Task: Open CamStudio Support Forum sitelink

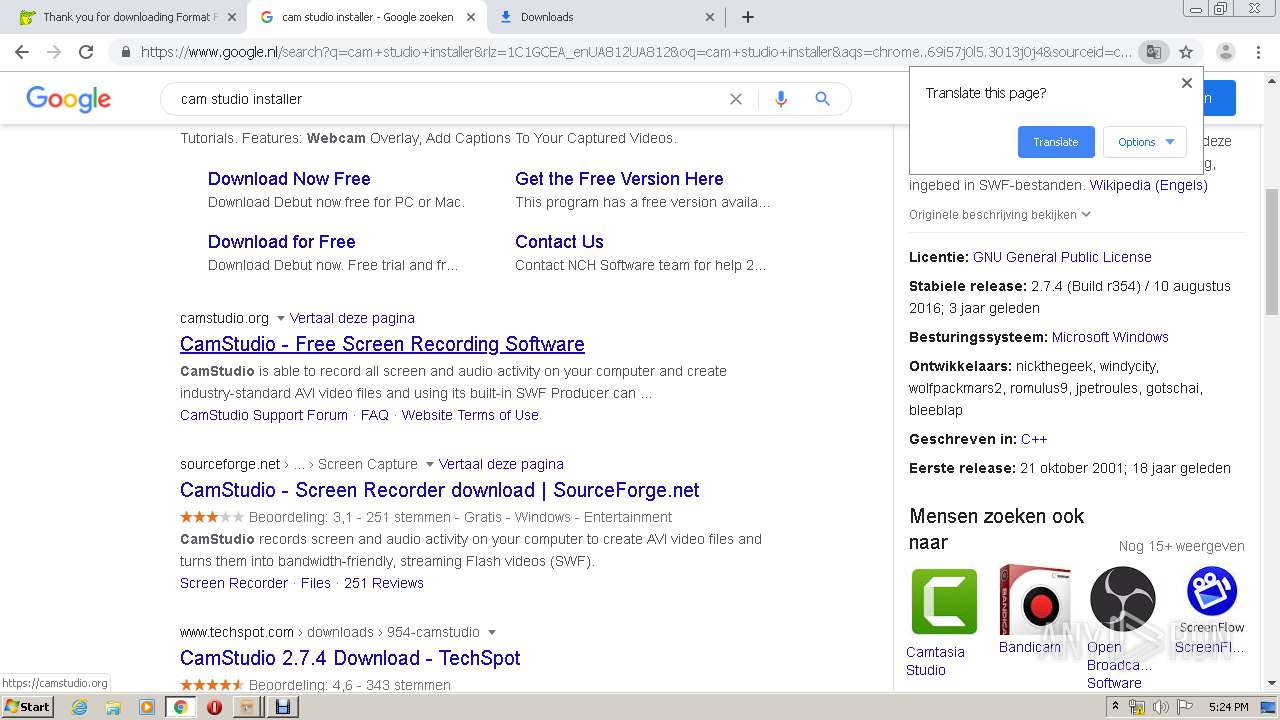Action: pos(264,415)
